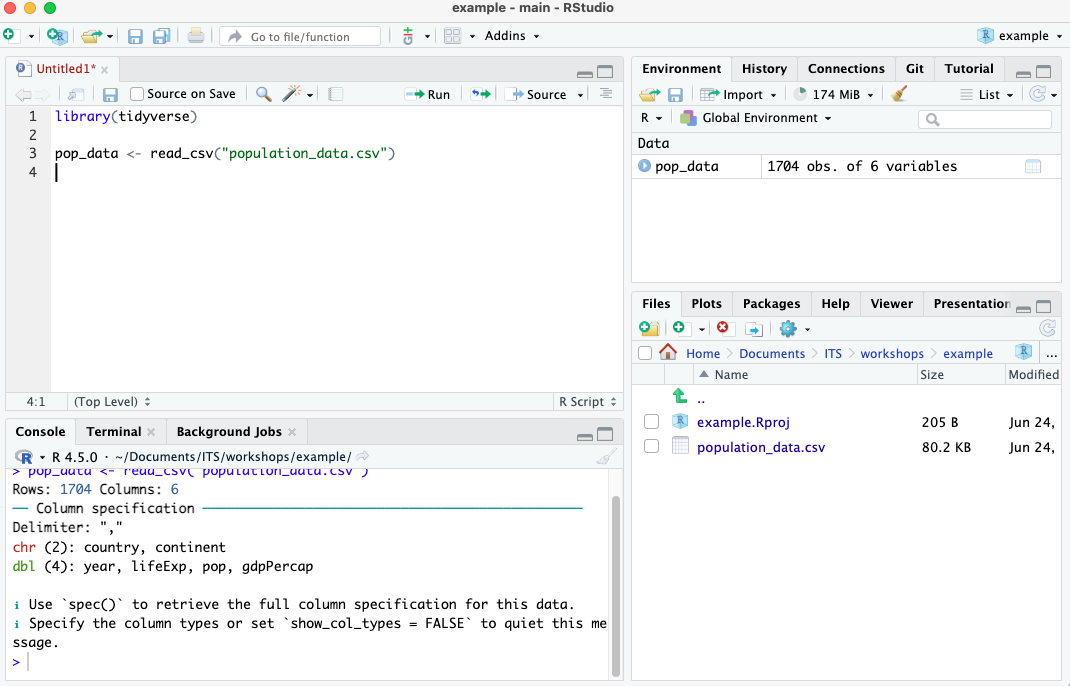Open the Packages tab

[x=771, y=304]
